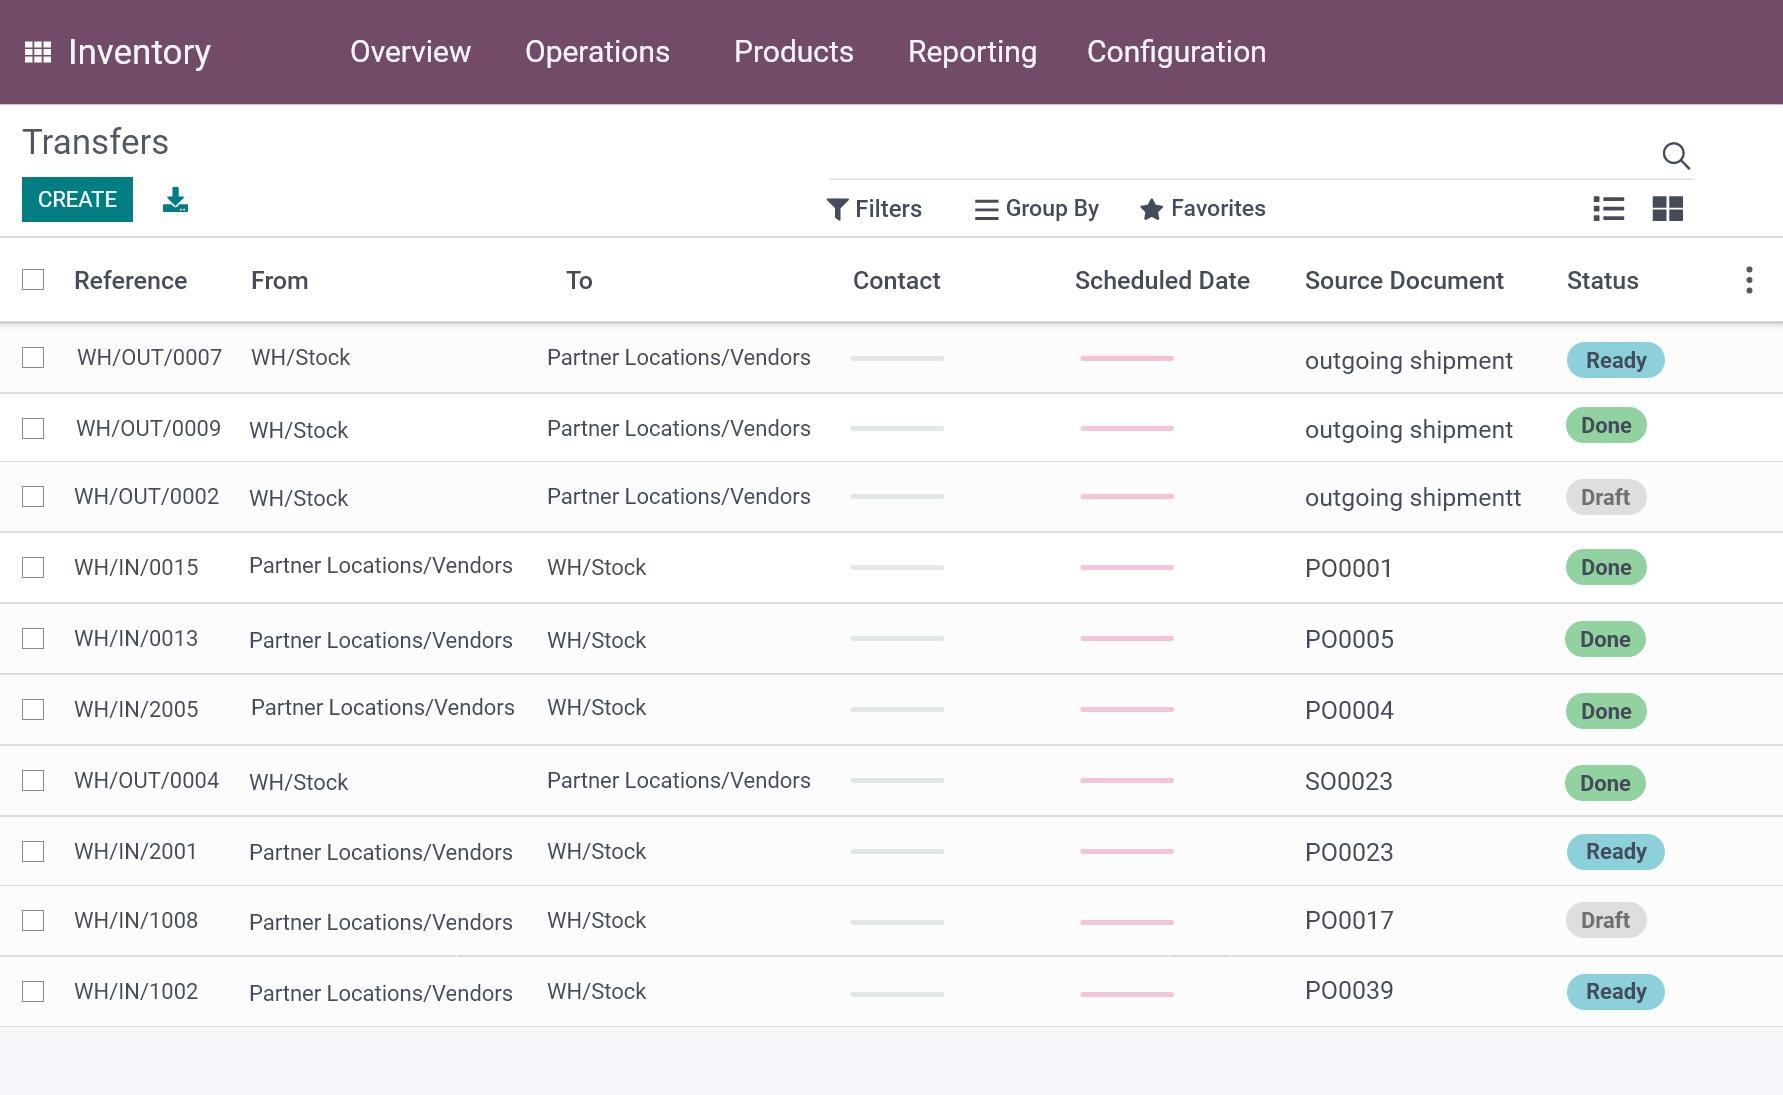The width and height of the screenshot is (1783, 1095).
Task: Open the Configuration menu
Action: pos(1176,52)
